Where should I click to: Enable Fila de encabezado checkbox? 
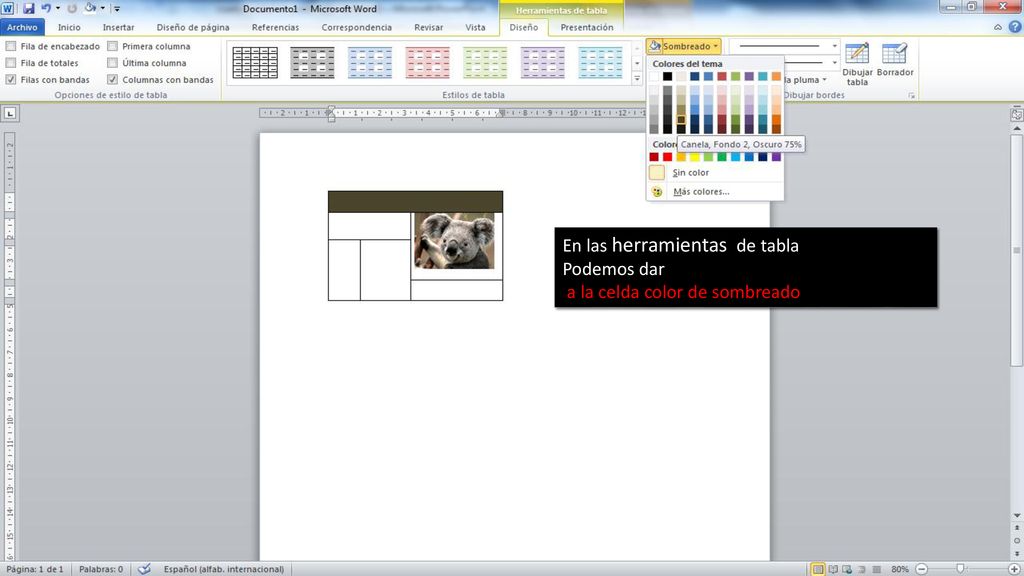pos(11,46)
